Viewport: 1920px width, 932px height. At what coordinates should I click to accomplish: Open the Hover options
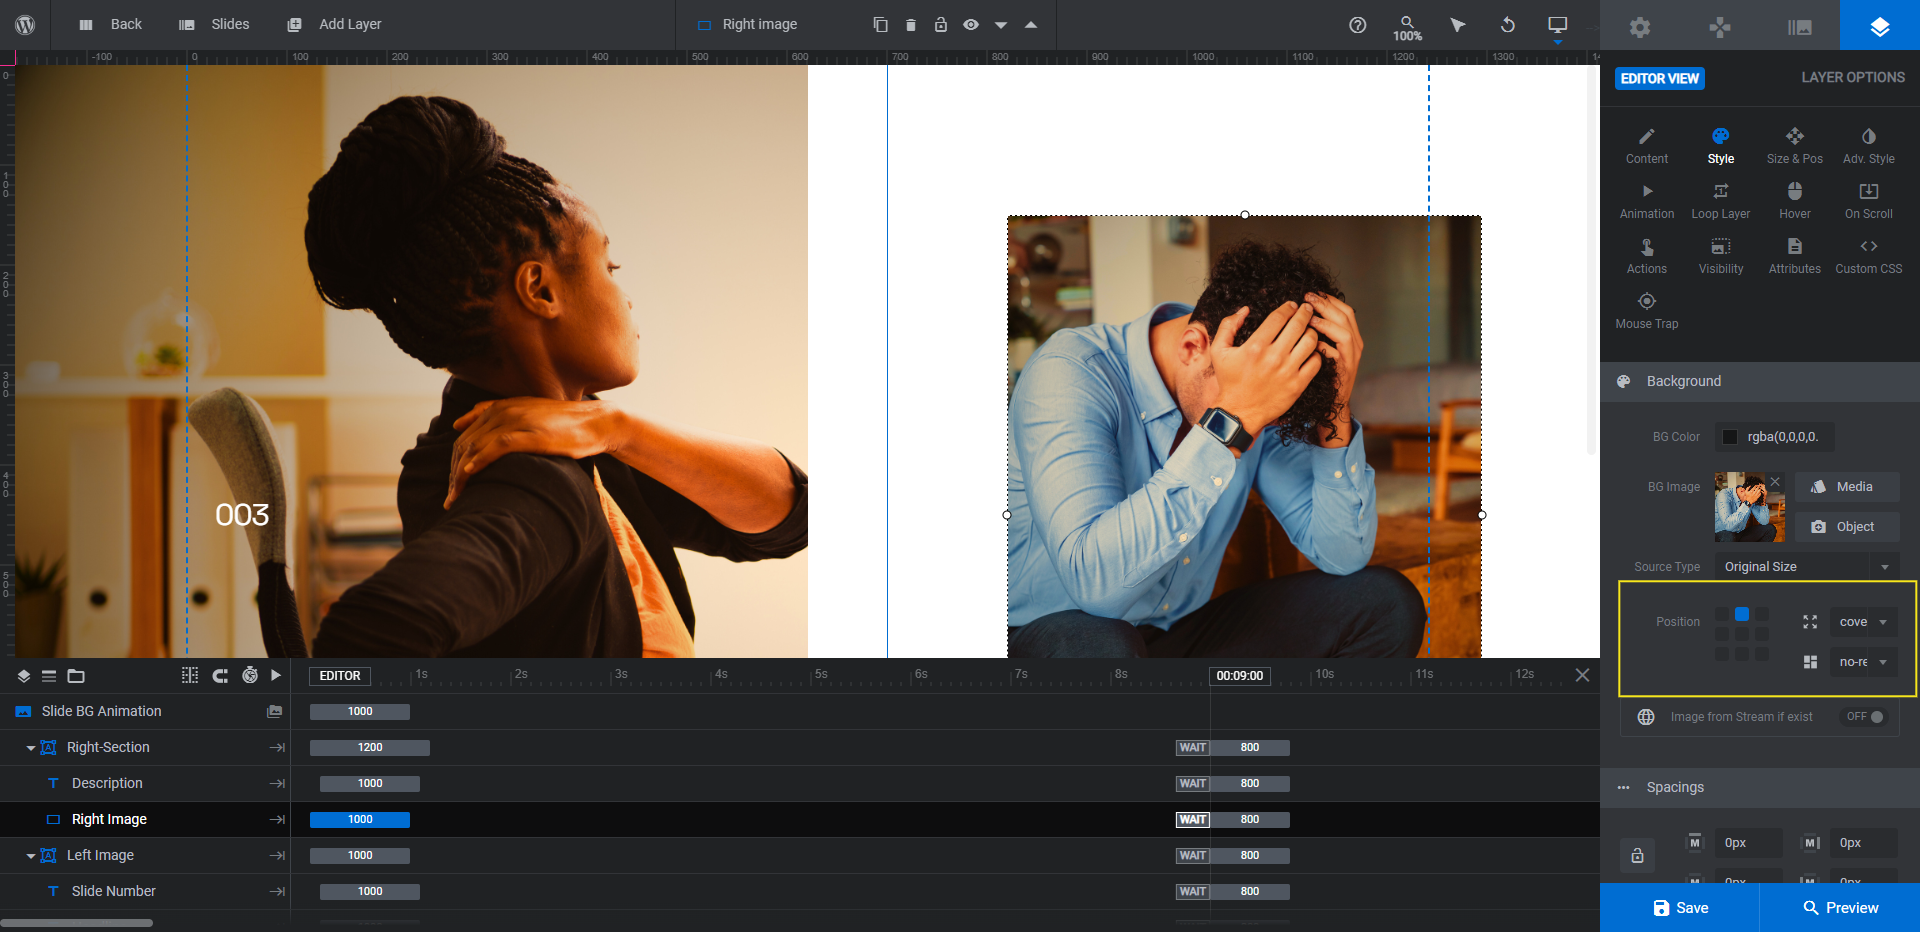(x=1795, y=201)
